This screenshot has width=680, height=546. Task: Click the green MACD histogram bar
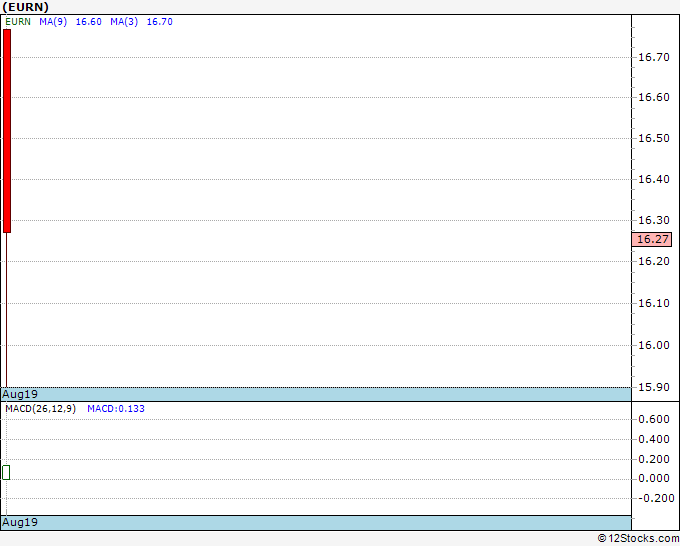point(6,472)
